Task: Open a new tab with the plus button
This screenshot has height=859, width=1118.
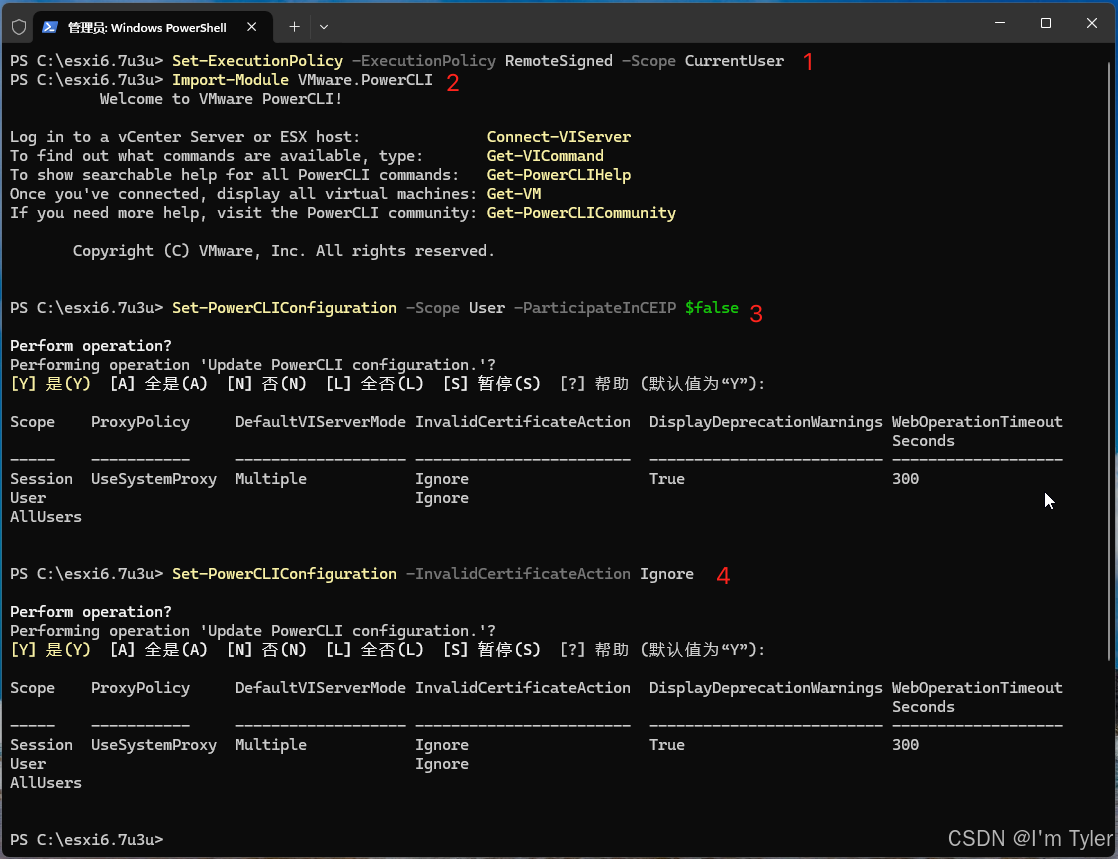Action: (x=294, y=27)
